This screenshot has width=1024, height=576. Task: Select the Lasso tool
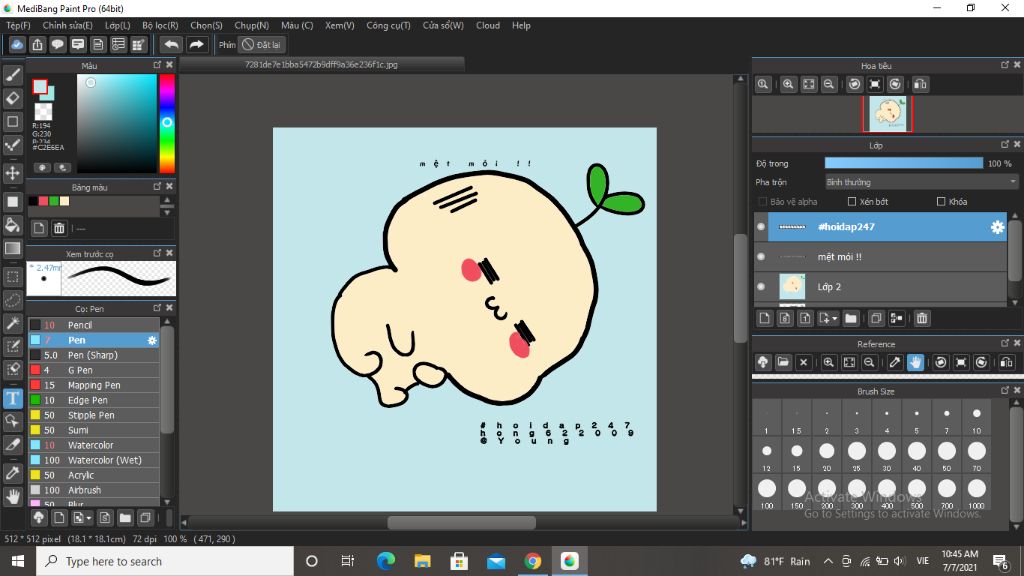coord(12,300)
